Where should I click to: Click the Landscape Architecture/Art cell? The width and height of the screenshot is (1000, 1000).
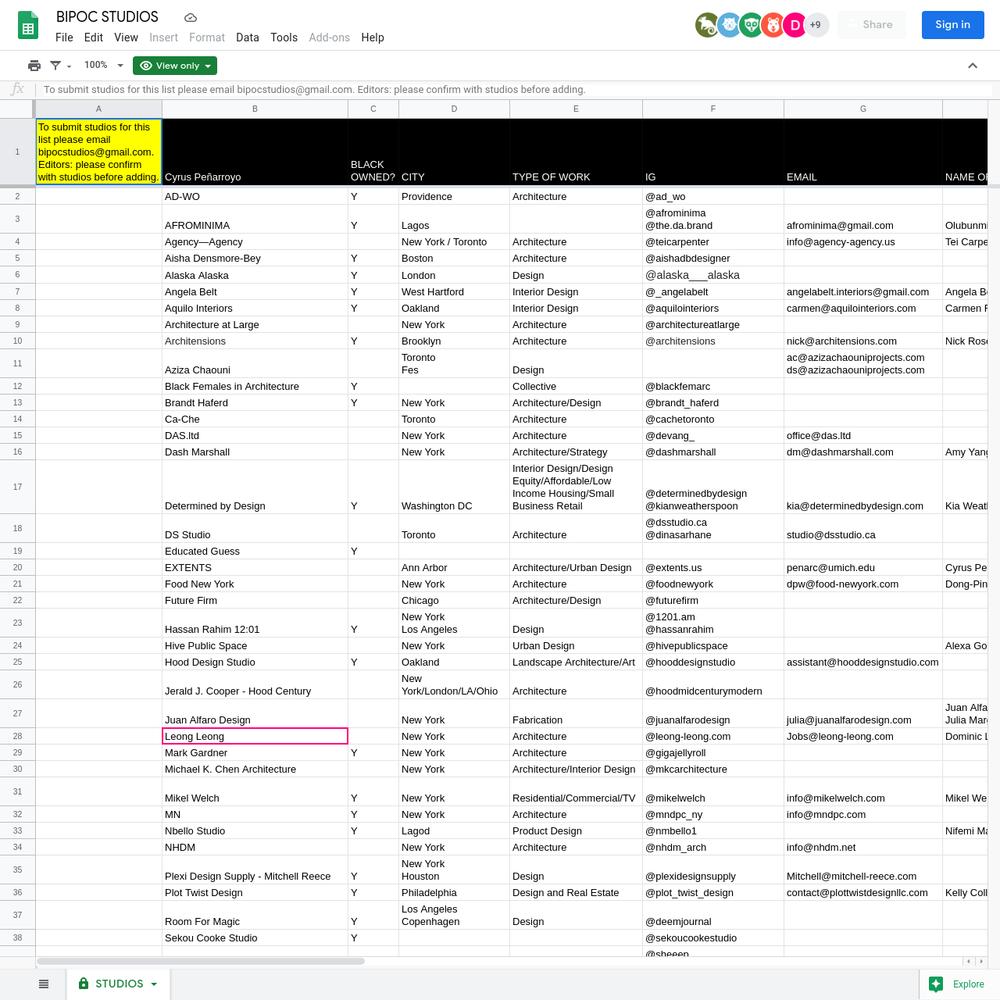click(576, 663)
